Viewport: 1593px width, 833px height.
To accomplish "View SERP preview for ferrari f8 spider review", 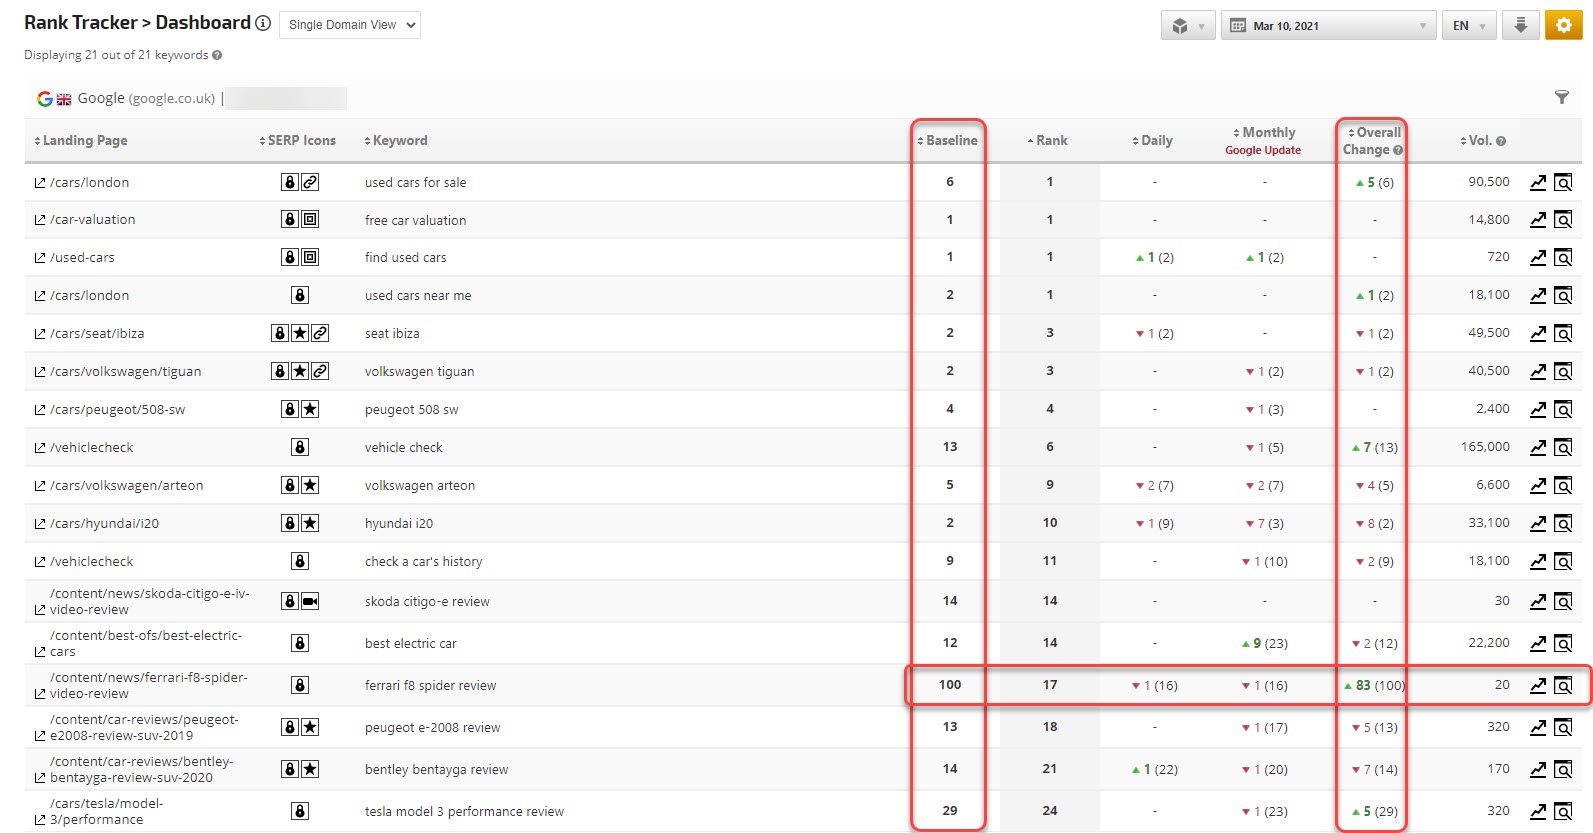I will coord(1563,685).
